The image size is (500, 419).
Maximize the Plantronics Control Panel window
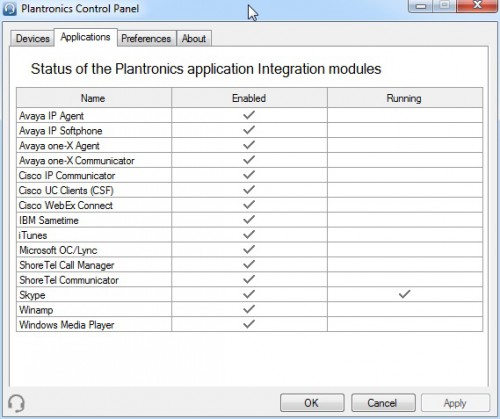coord(444,6)
